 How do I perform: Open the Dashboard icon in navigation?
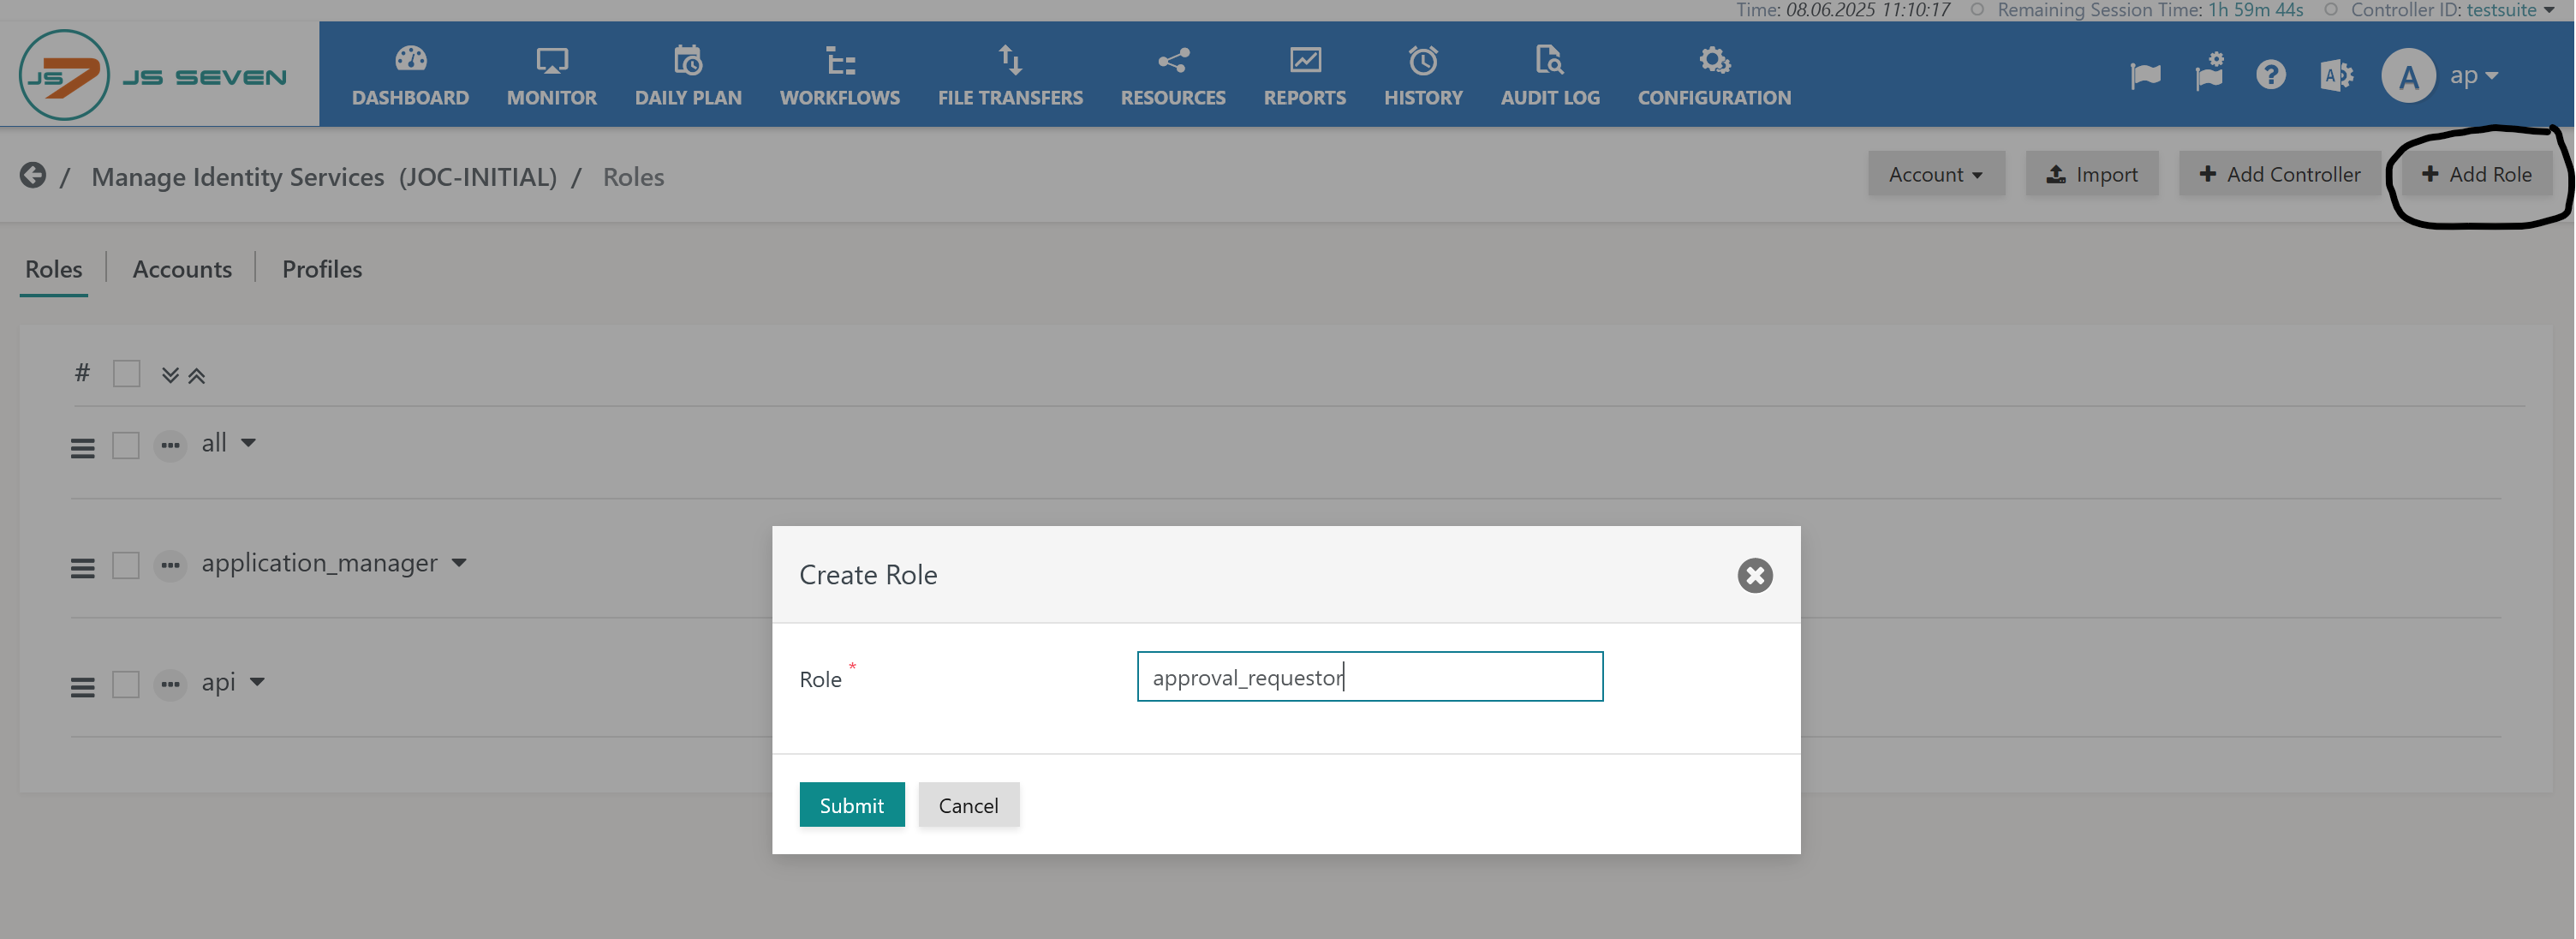tap(410, 60)
